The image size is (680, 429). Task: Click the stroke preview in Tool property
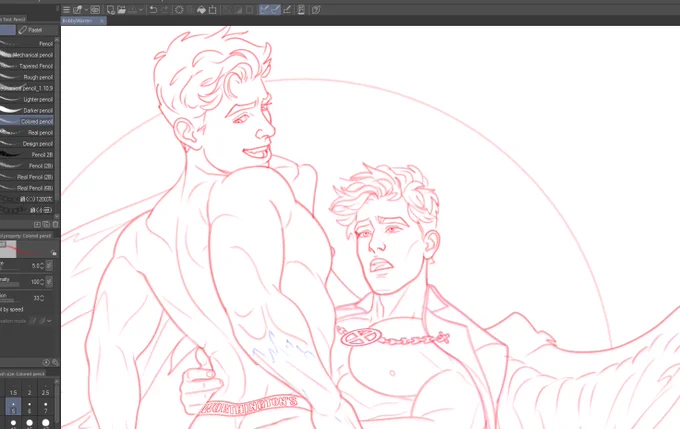click(x=24, y=249)
